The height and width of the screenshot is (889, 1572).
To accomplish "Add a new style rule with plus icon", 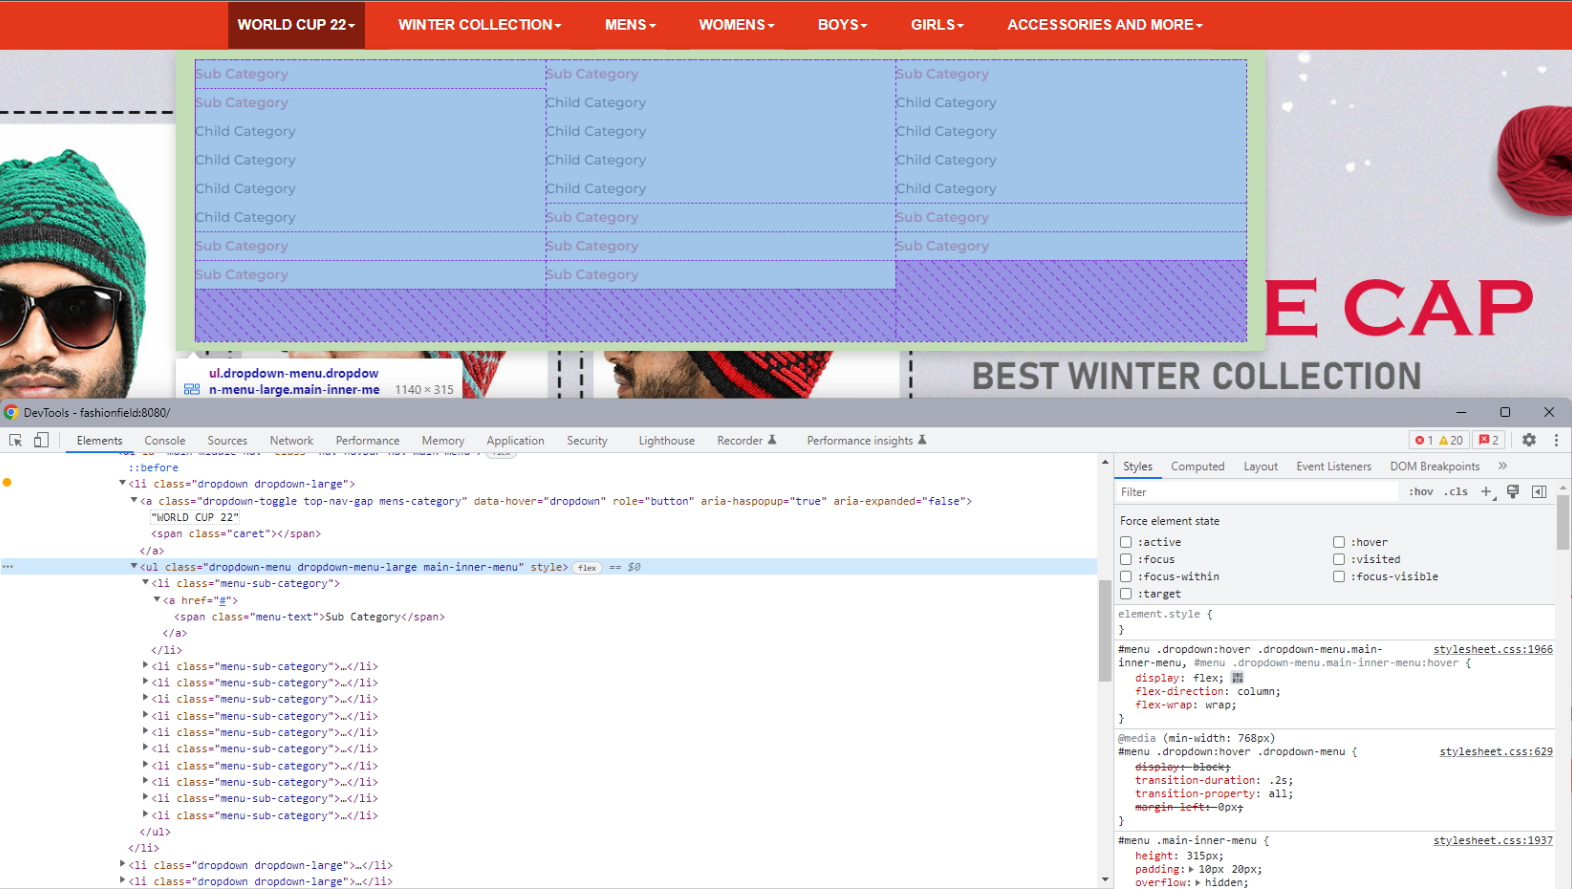I will tap(1486, 491).
